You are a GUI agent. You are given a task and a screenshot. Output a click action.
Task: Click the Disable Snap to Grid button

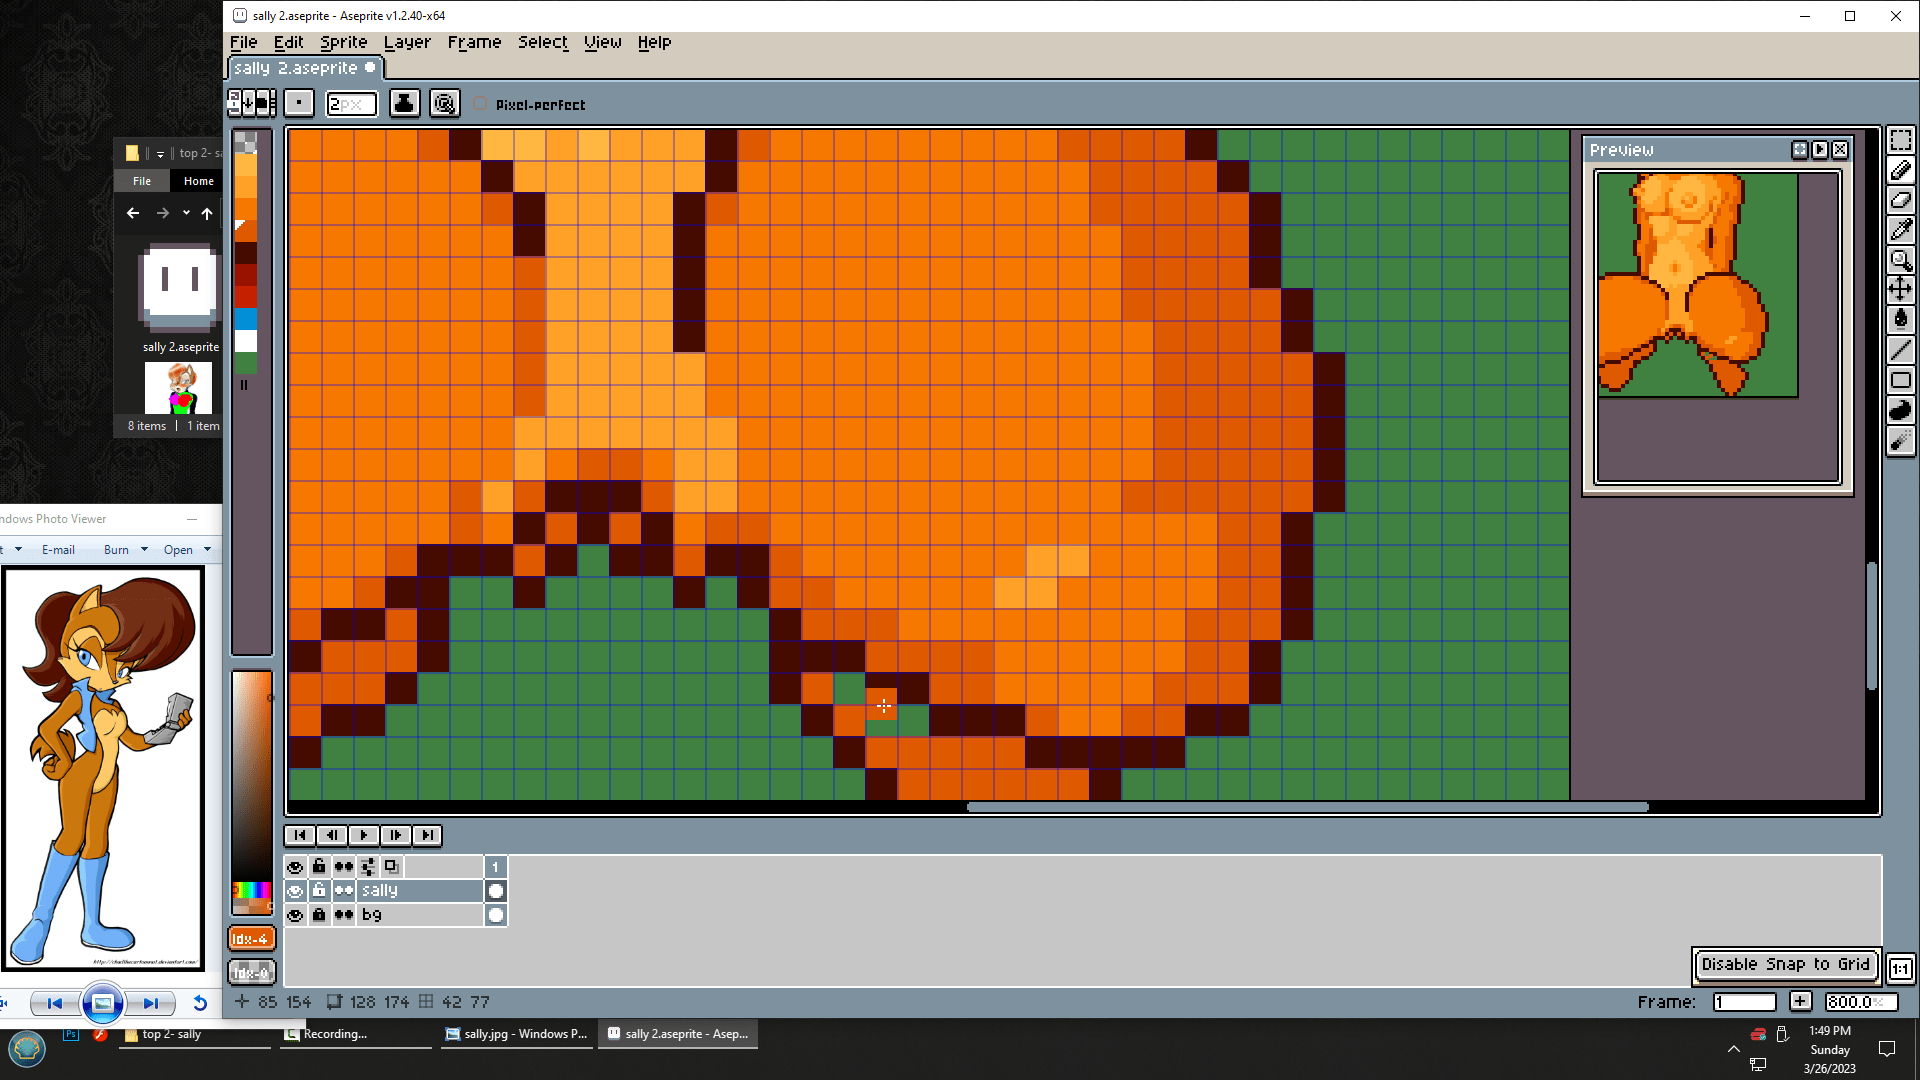(x=1785, y=965)
